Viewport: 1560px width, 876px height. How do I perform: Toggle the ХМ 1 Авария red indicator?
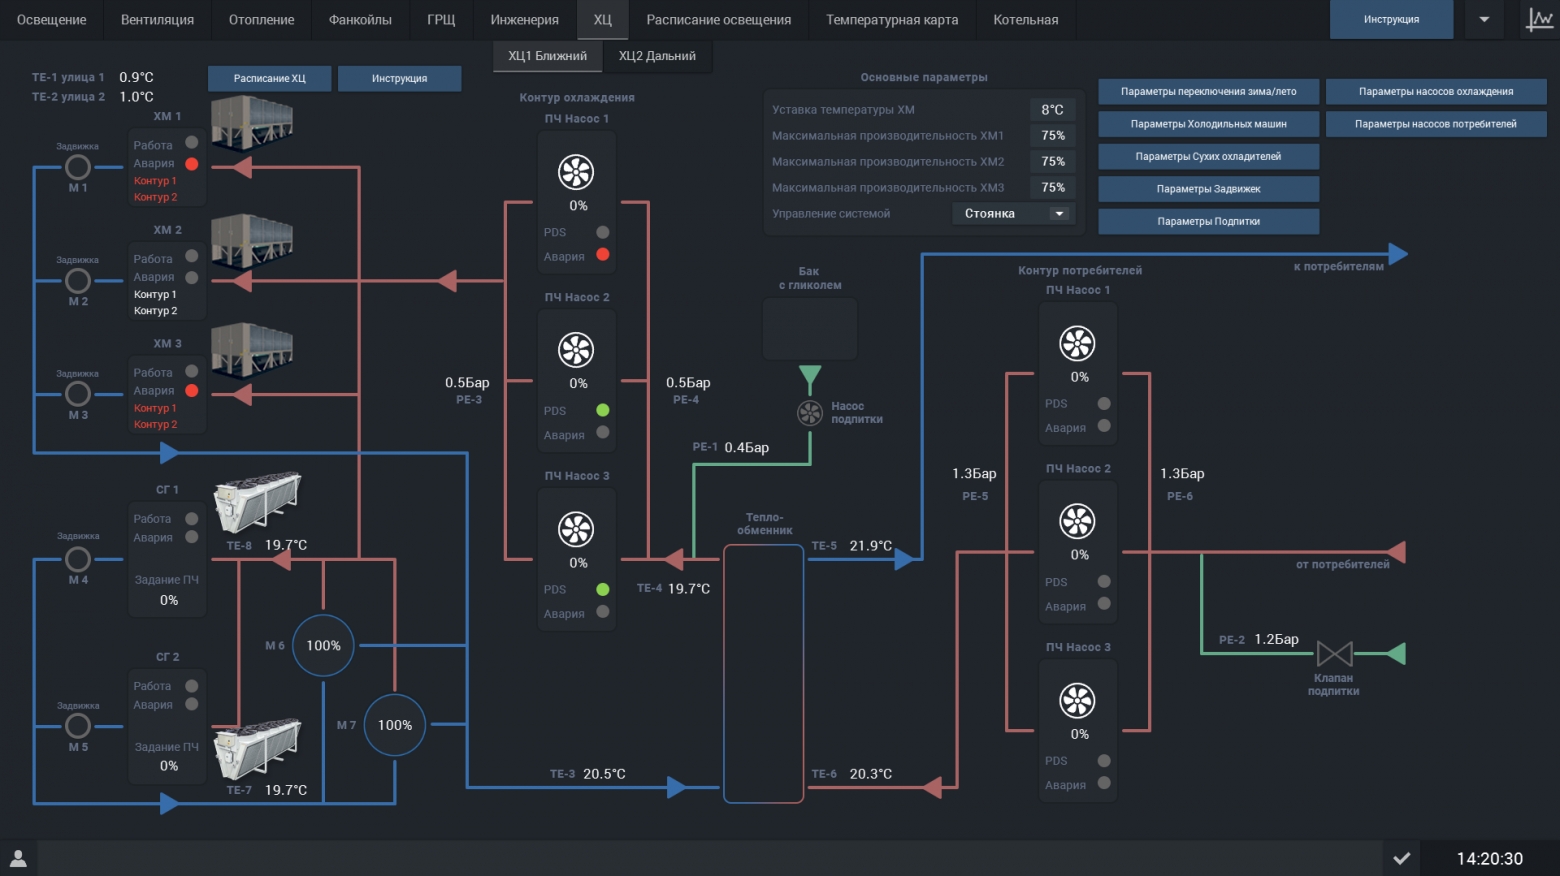coord(192,163)
